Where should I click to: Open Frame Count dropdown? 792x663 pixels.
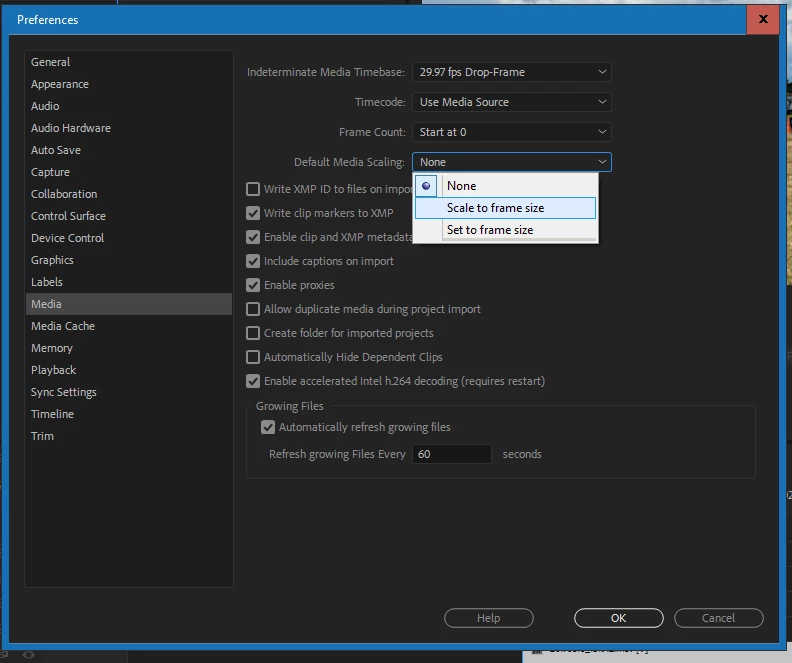(x=512, y=132)
